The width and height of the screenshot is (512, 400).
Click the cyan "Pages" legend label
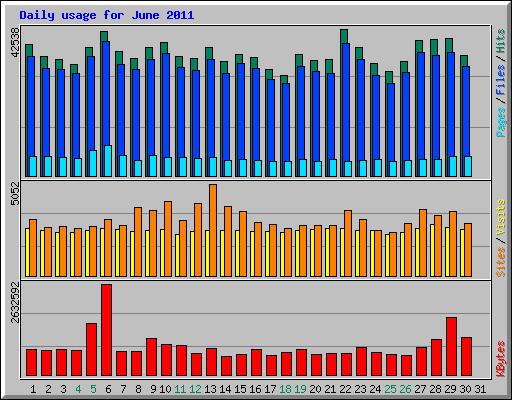tap(501, 122)
